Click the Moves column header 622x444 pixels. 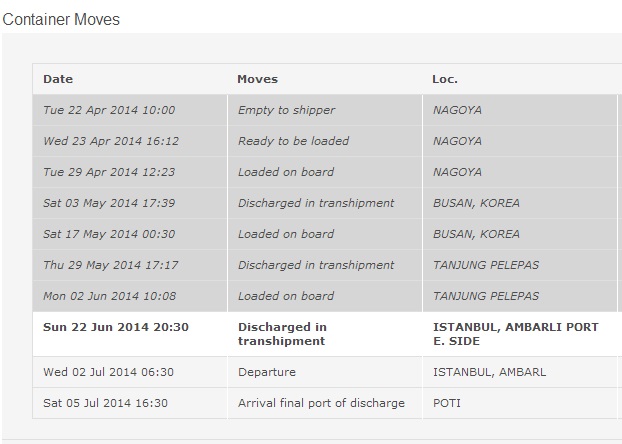pyautogui.click(x=257, y=79)
